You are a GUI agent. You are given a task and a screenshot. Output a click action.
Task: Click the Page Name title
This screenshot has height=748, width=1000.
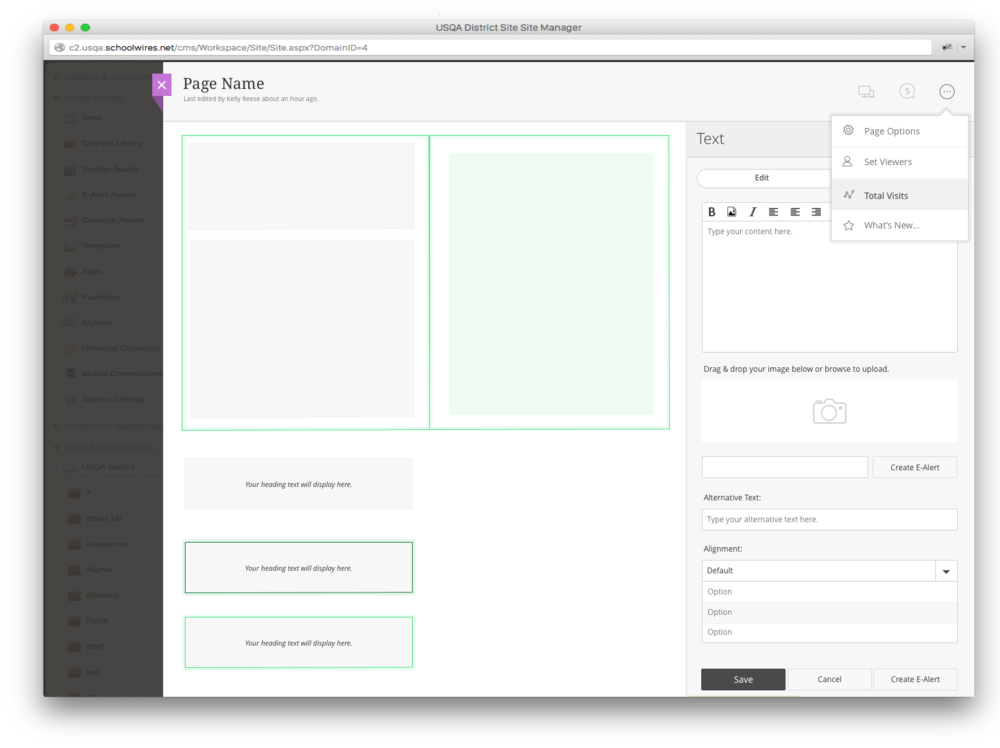tap(223, 84)
